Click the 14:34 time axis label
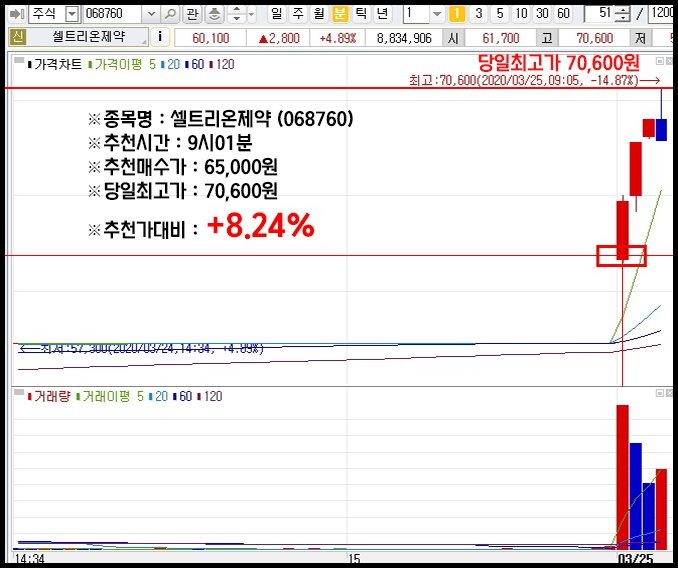 click(29, 559)
